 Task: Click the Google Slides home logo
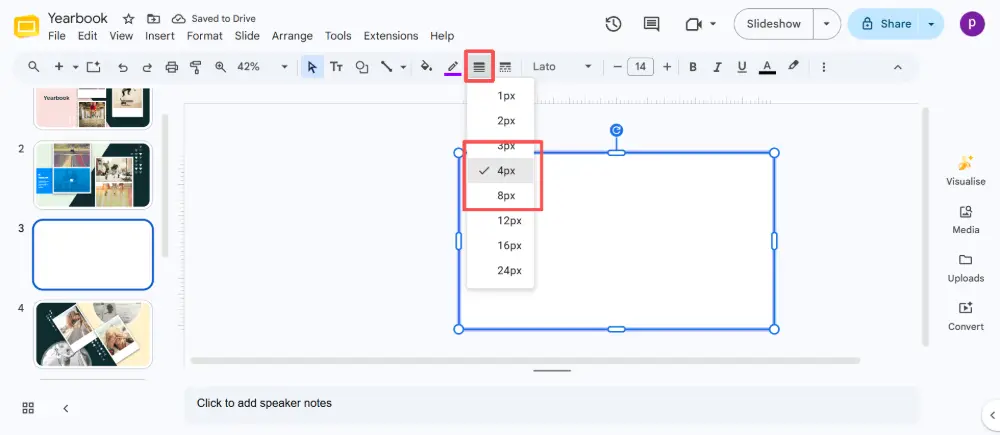(27, 27)
